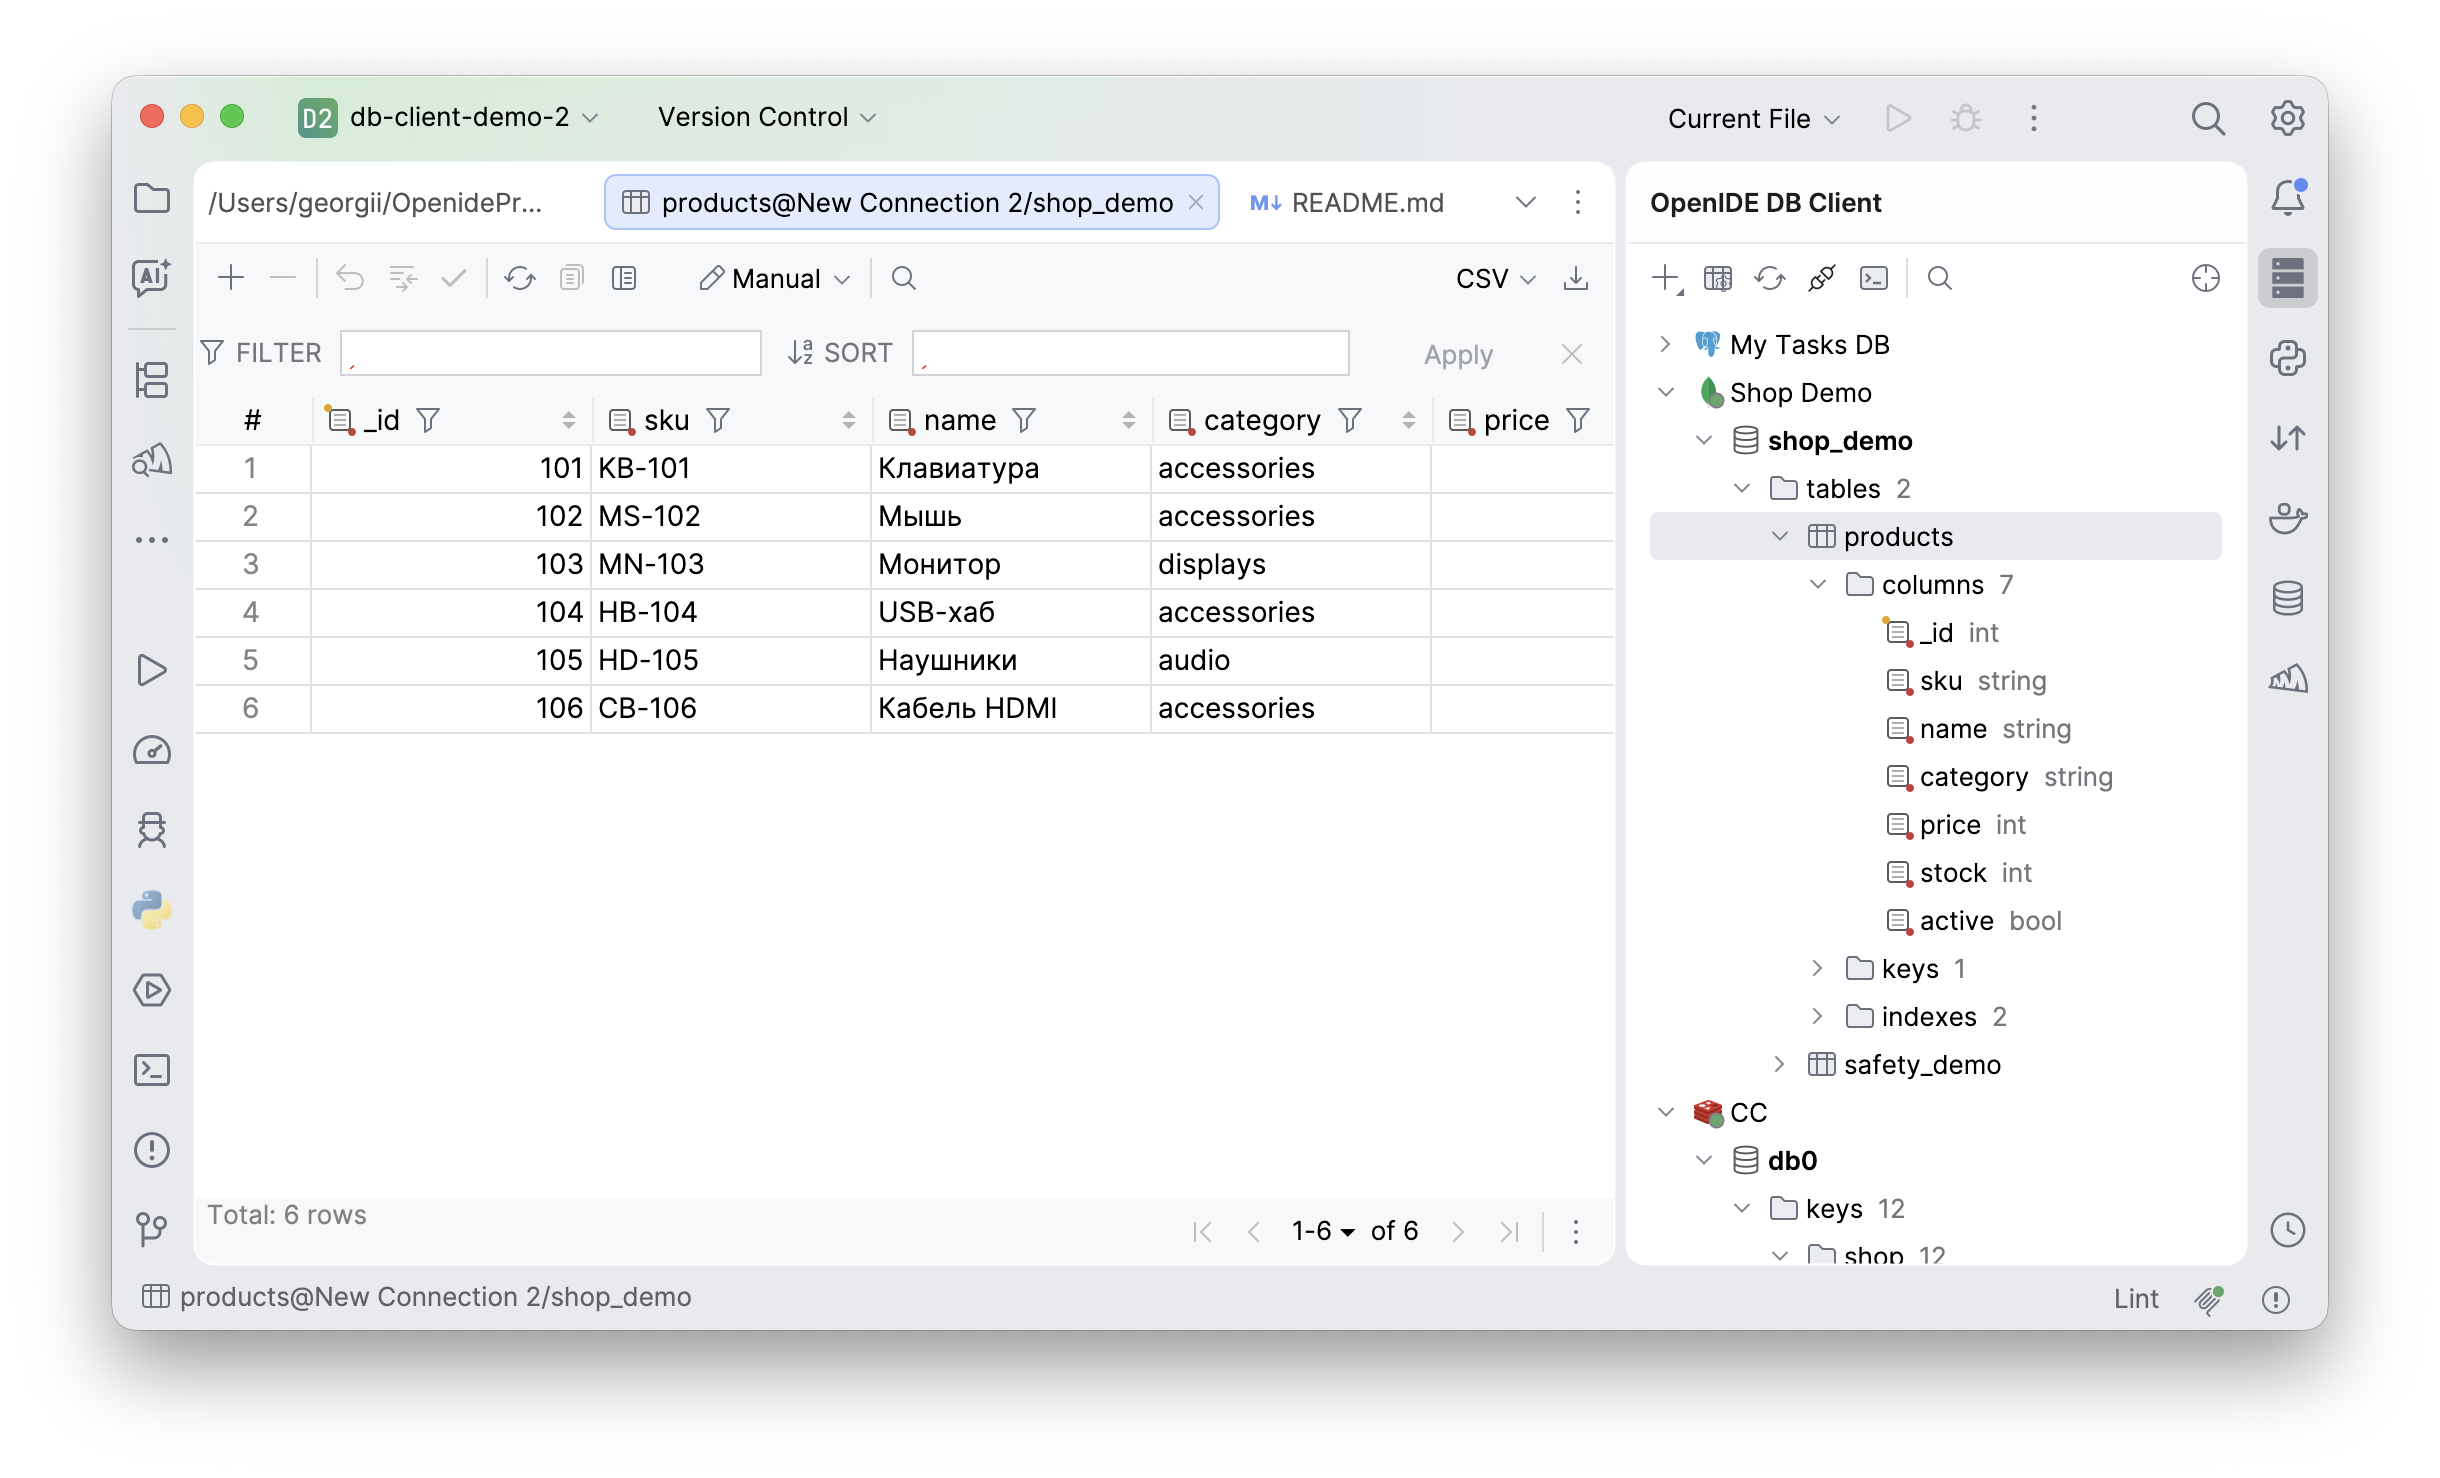The image size is (2440, 1478).
Task: Switch to the README.md tab
Action: pos(1347,203)
